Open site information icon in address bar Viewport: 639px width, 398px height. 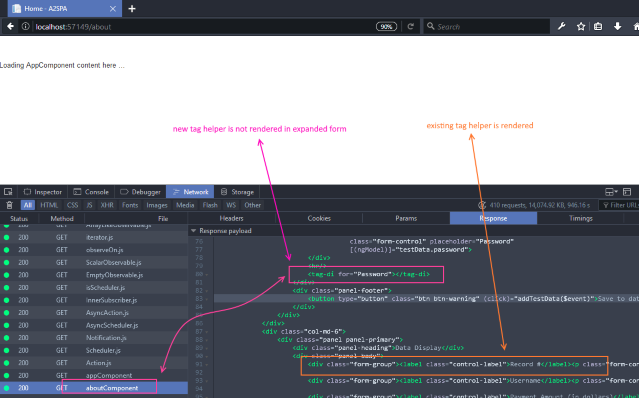click(x=26, y=26)
